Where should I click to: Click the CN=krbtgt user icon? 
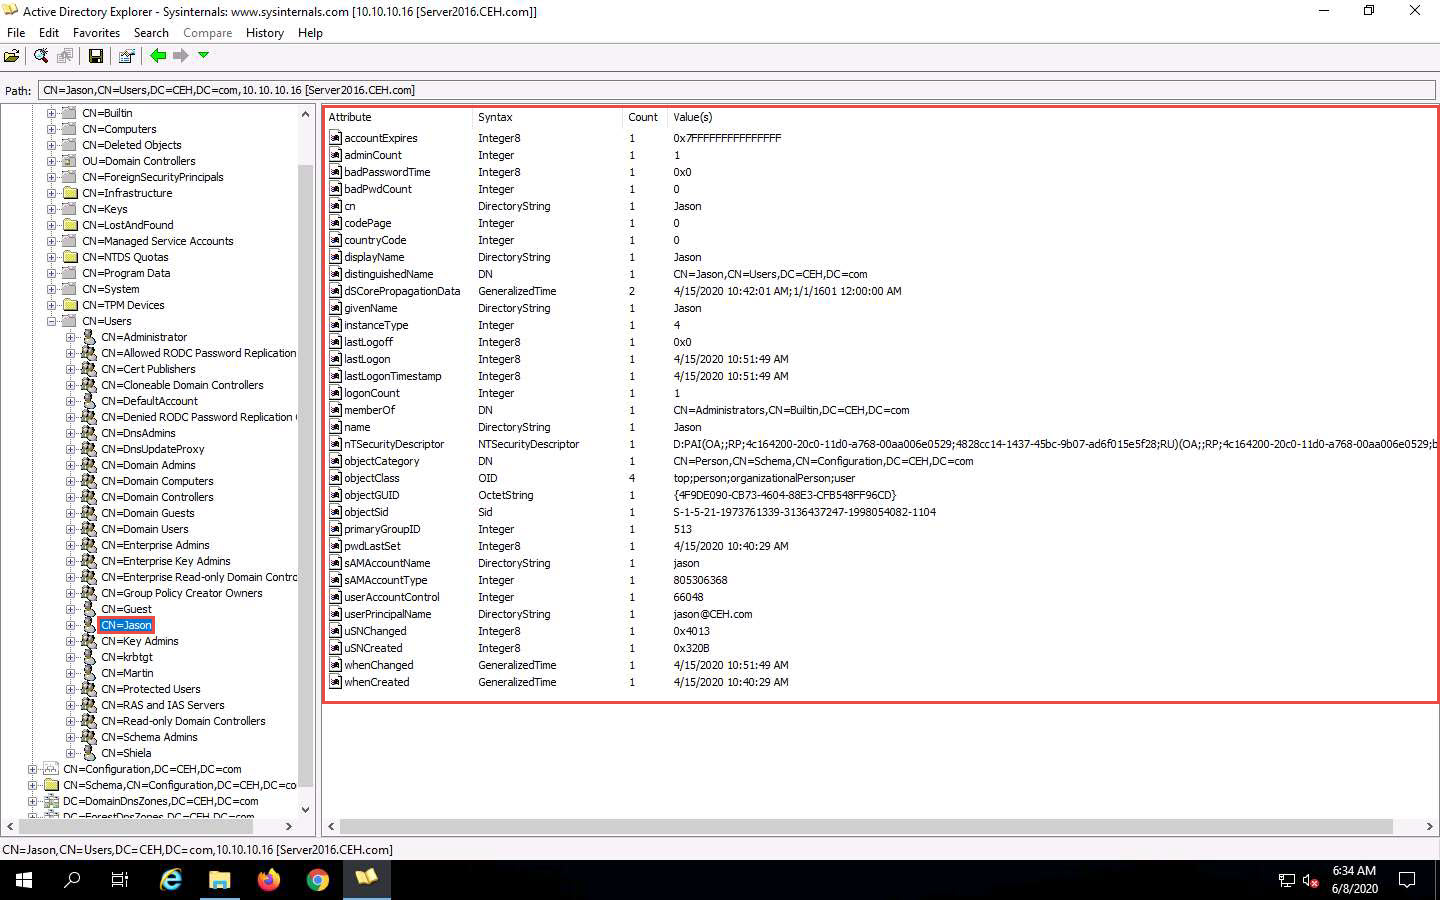coord(89,657)
